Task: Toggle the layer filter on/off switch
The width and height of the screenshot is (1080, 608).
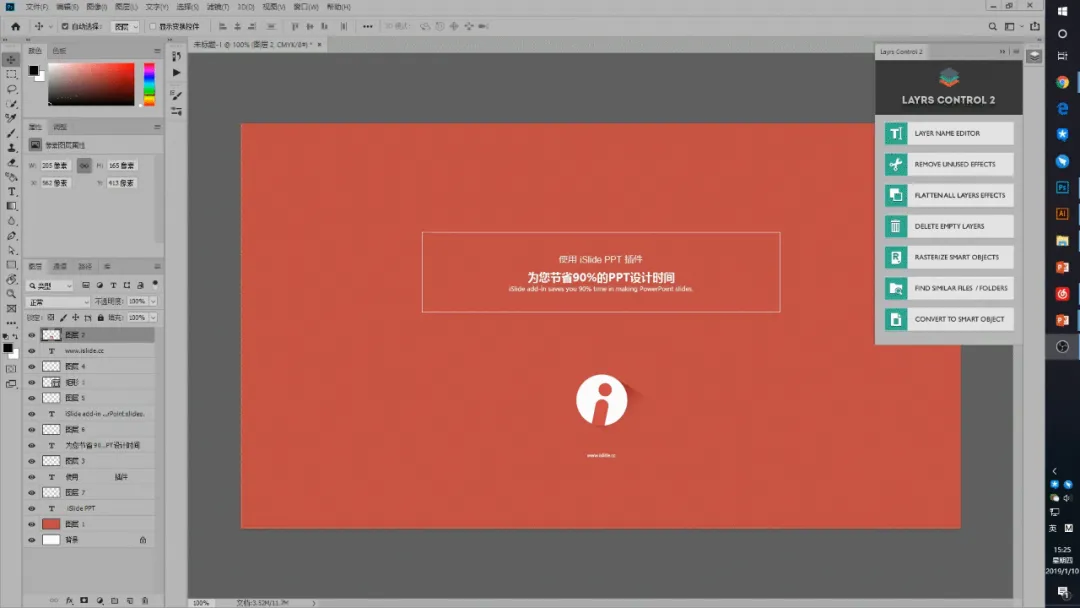Action: 155,284
